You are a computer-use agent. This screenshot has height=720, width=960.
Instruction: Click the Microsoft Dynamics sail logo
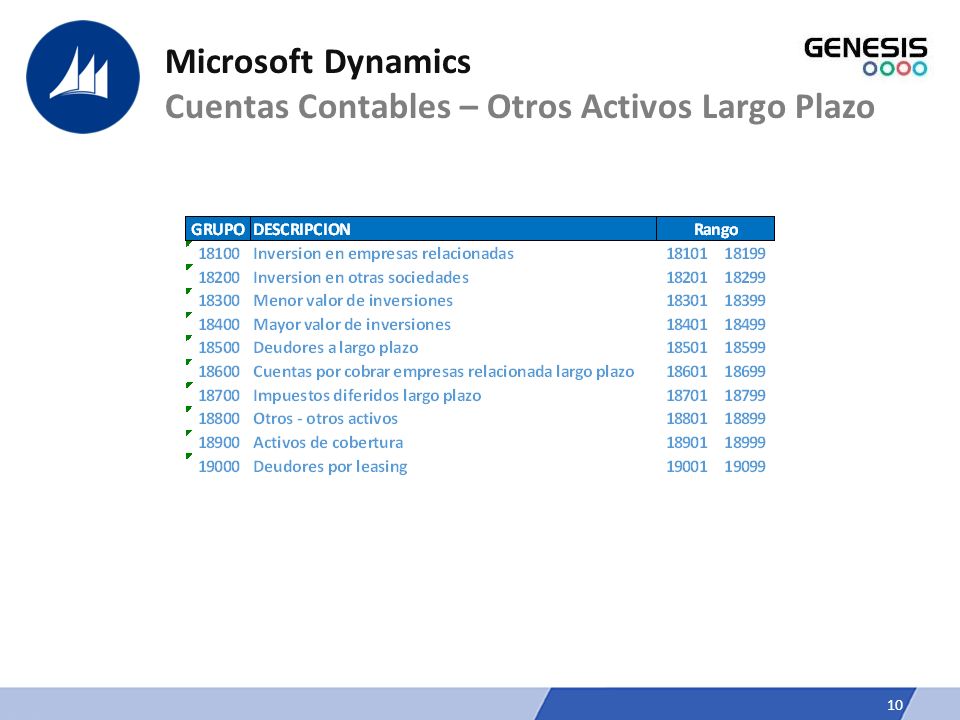coord(83,77)
